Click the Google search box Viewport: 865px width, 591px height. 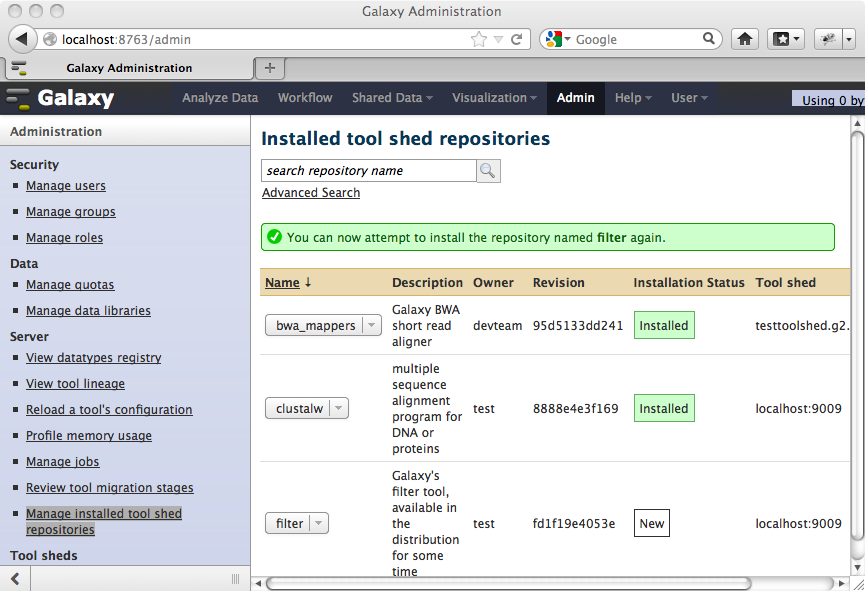click(x=637, y=39)
